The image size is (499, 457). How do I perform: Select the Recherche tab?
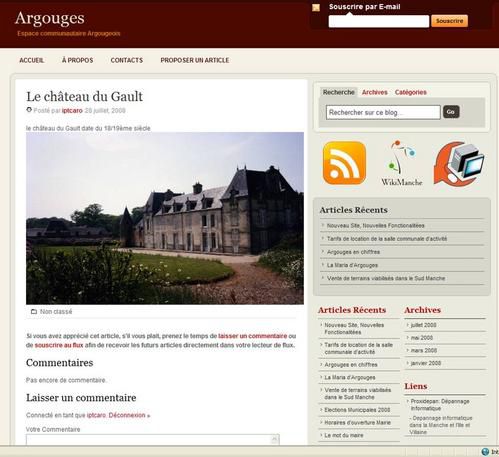[338, 92]
